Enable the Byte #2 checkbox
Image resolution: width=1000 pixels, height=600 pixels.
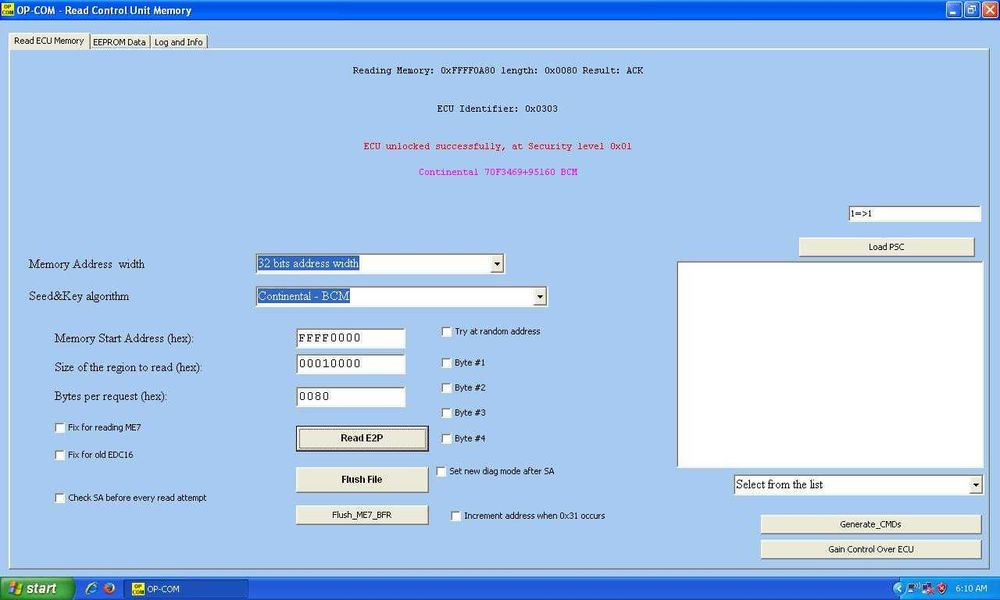[x=446, y=388]
